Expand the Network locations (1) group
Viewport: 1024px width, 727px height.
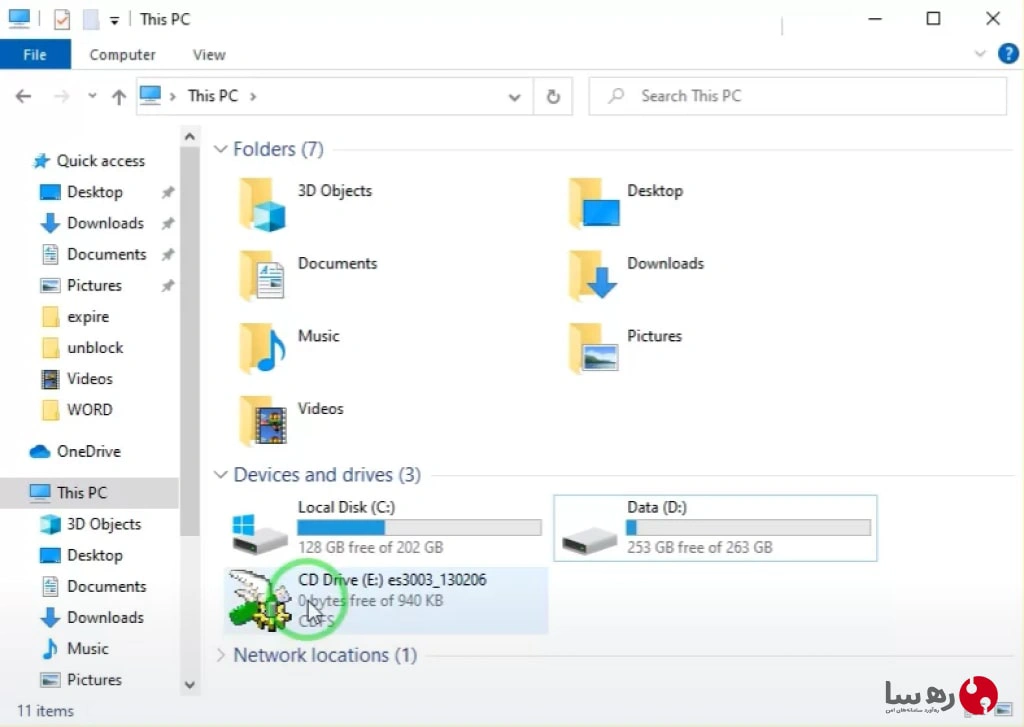[x=221, y=655]
